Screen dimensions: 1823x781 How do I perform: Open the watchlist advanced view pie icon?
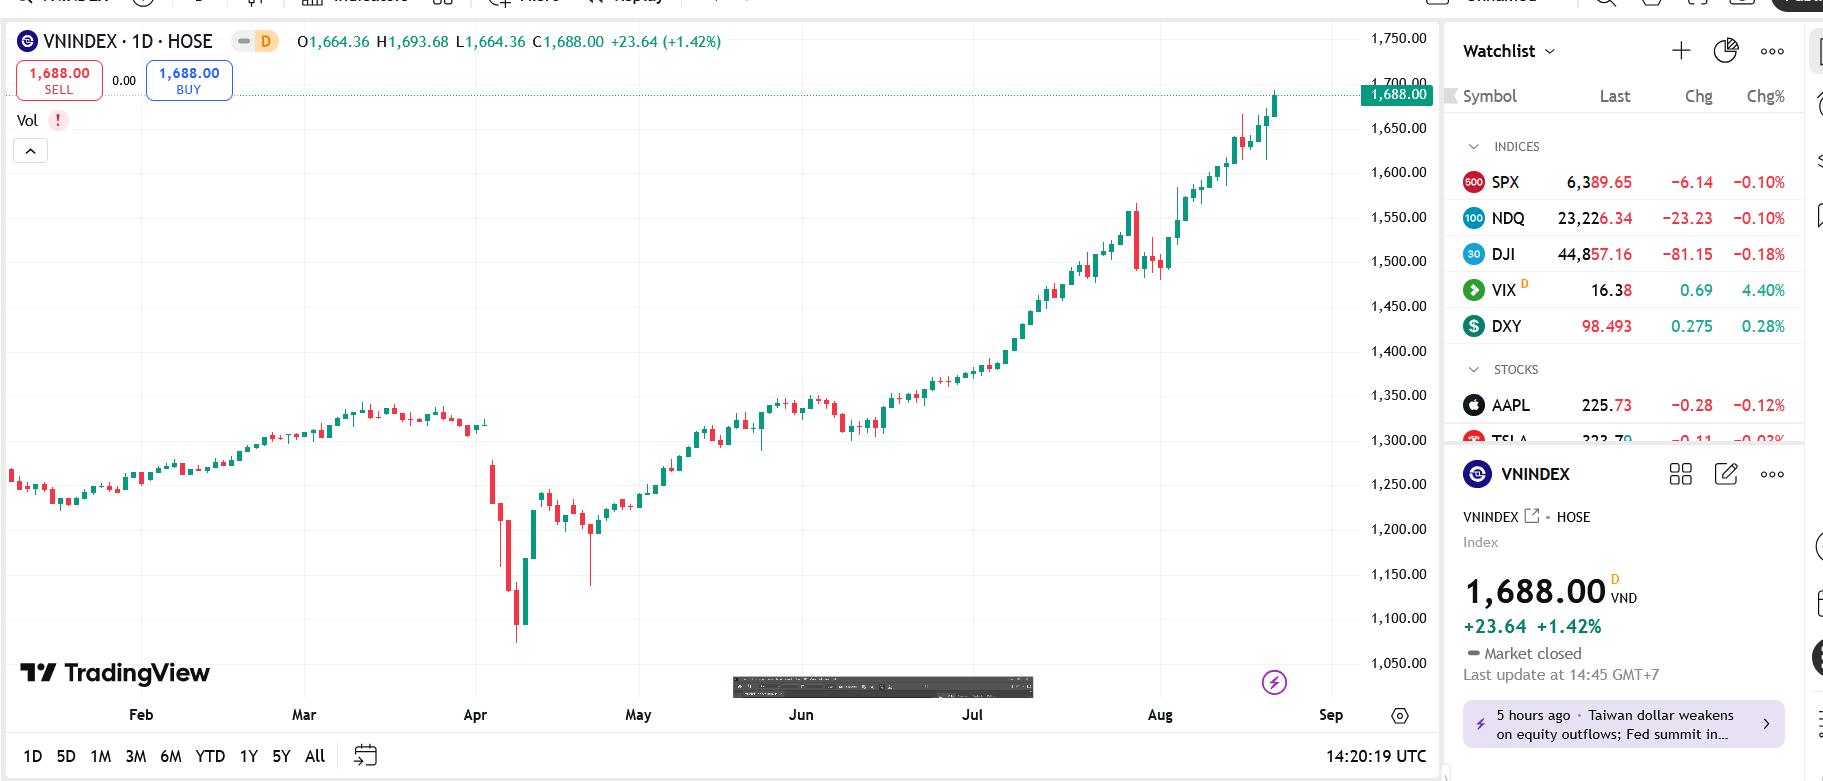tap(1726, 51)
